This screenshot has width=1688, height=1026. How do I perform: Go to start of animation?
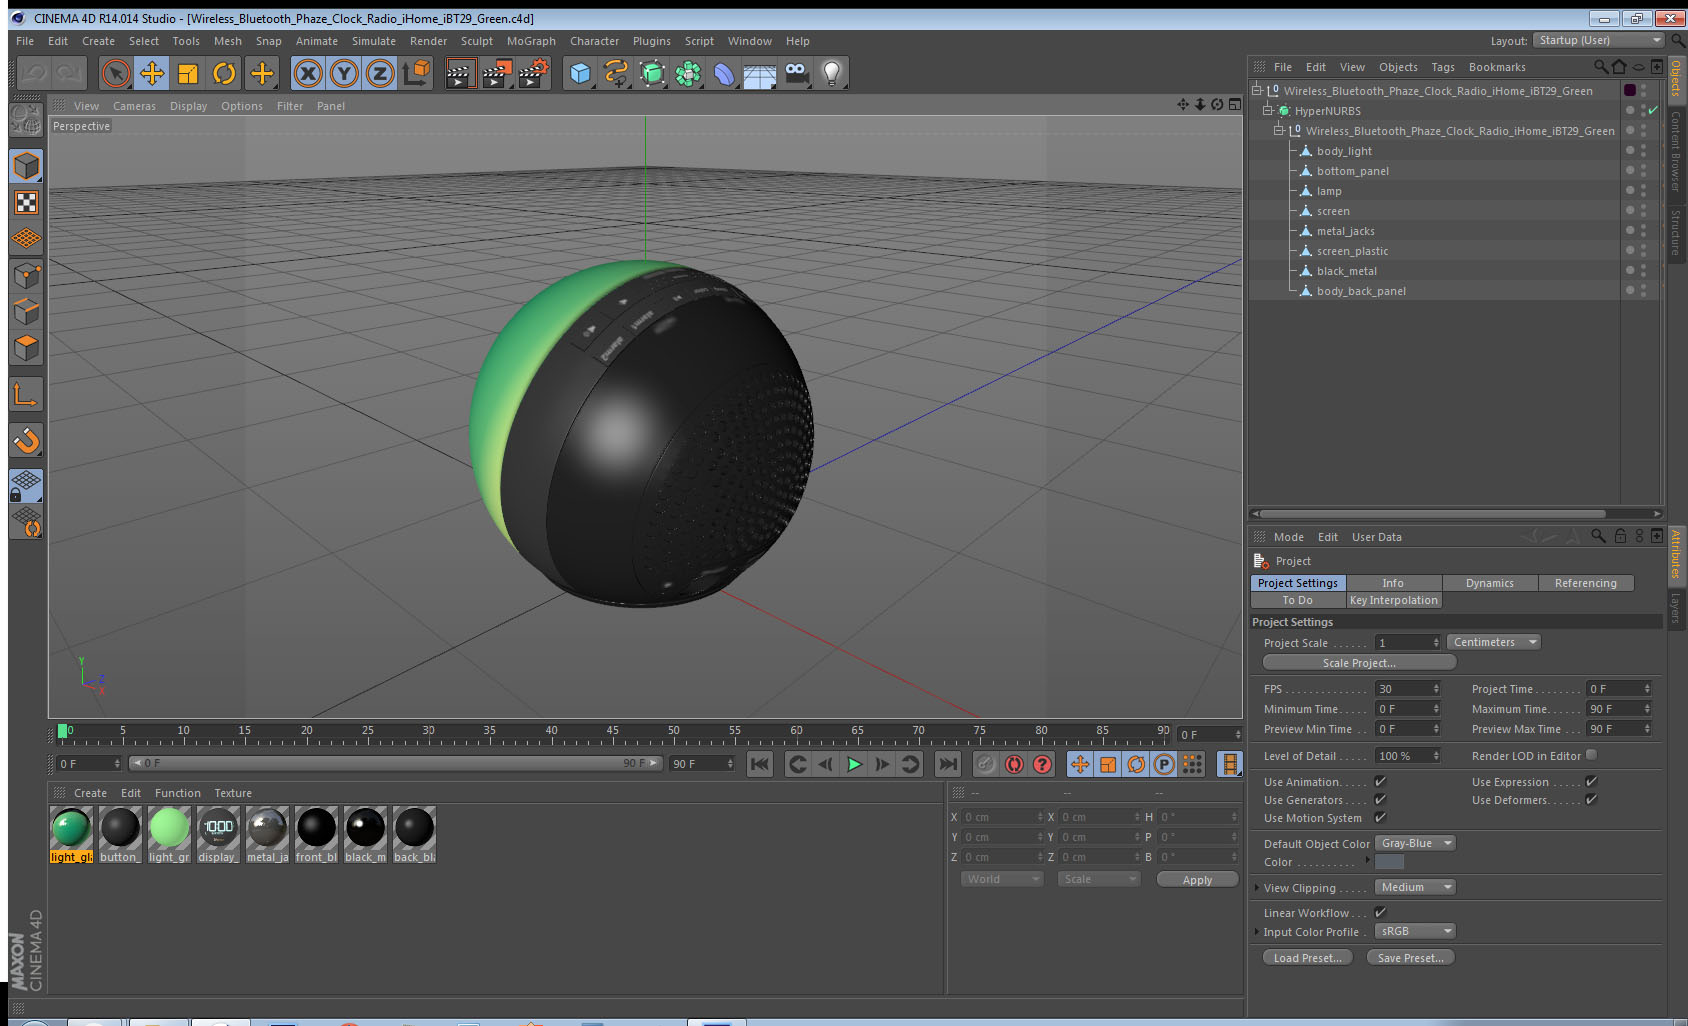point(760,764)
